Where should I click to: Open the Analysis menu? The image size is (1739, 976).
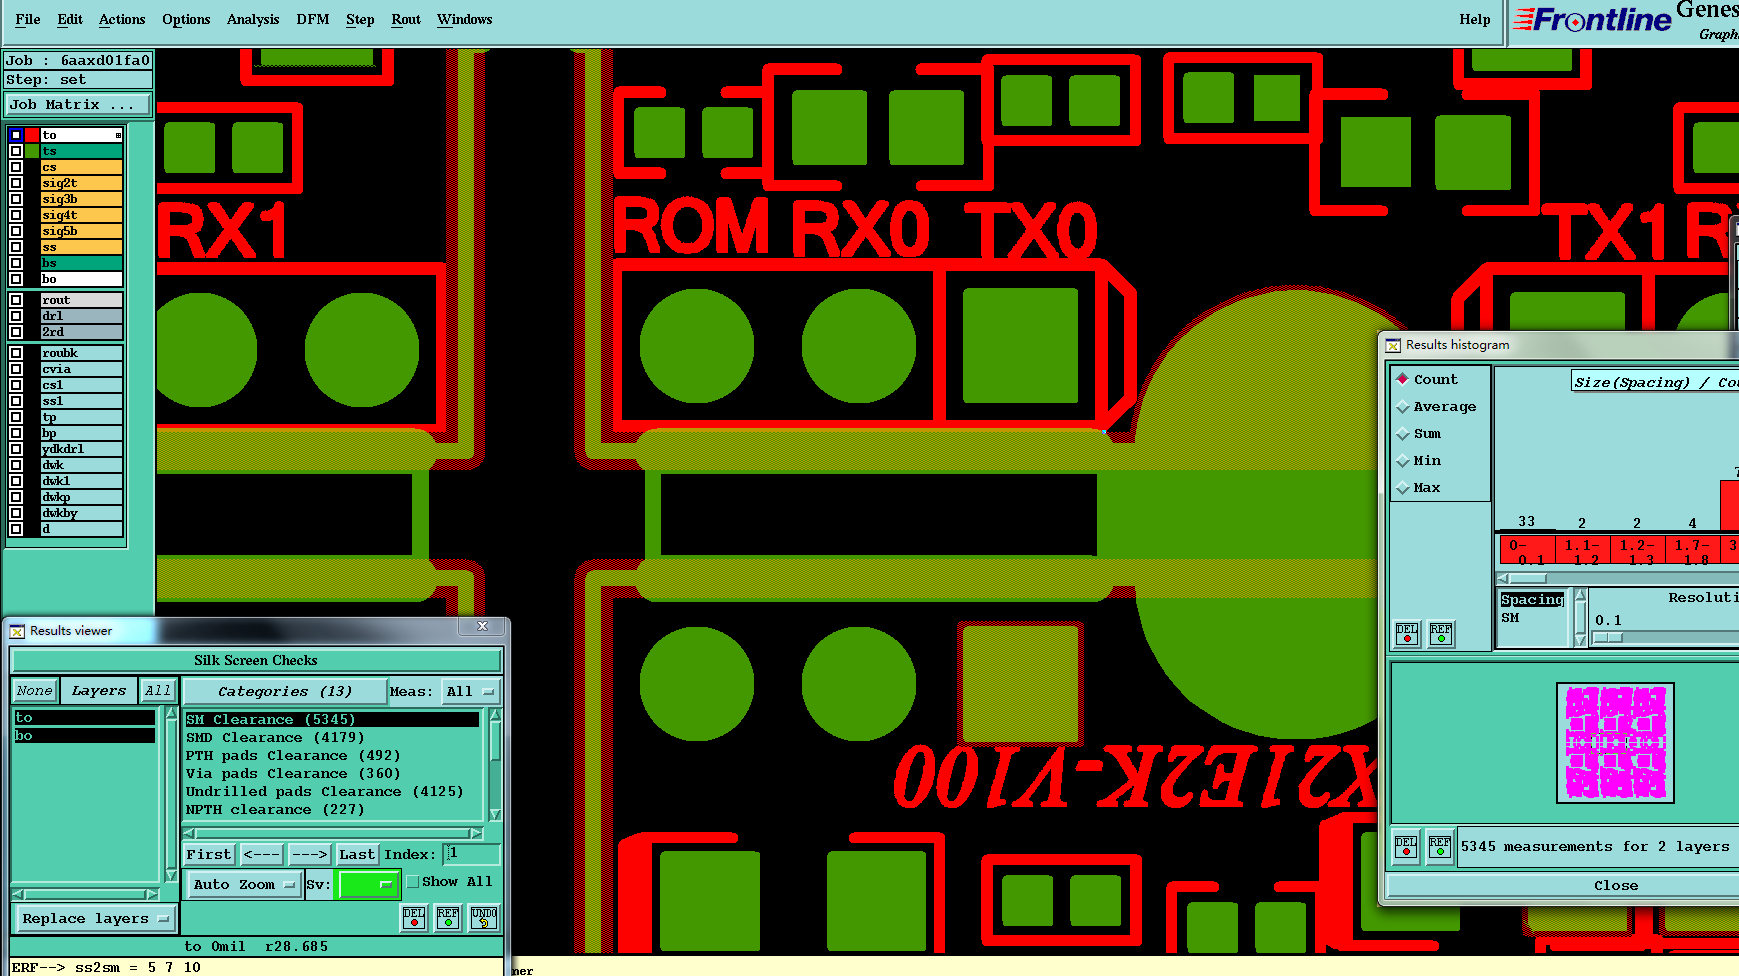tap(253, 19)
